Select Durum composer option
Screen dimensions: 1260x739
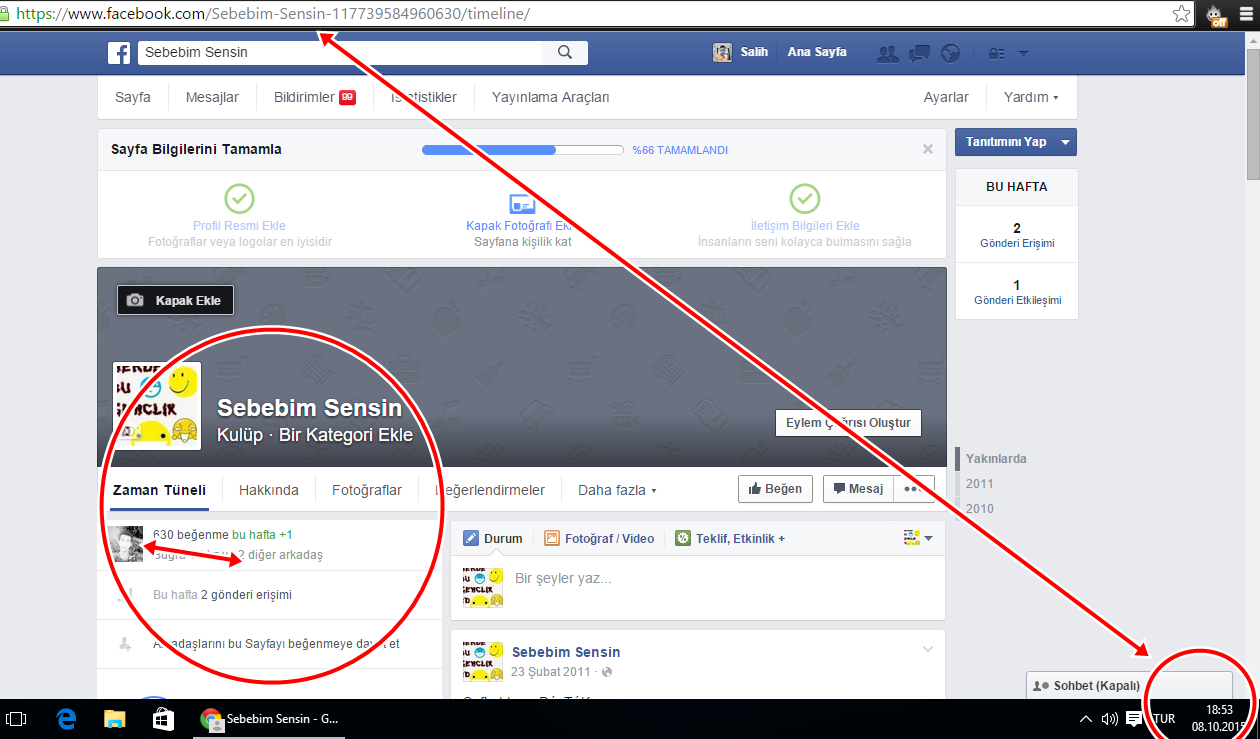coord(493,538)
